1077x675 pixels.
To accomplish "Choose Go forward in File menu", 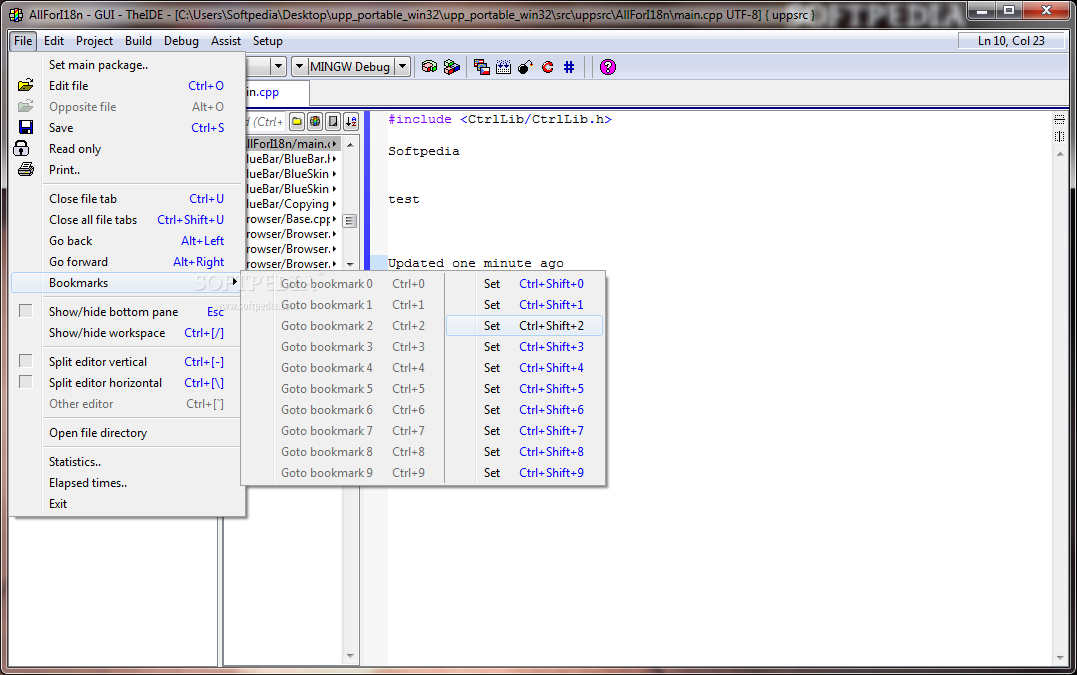I will click(x=127, y=262).
